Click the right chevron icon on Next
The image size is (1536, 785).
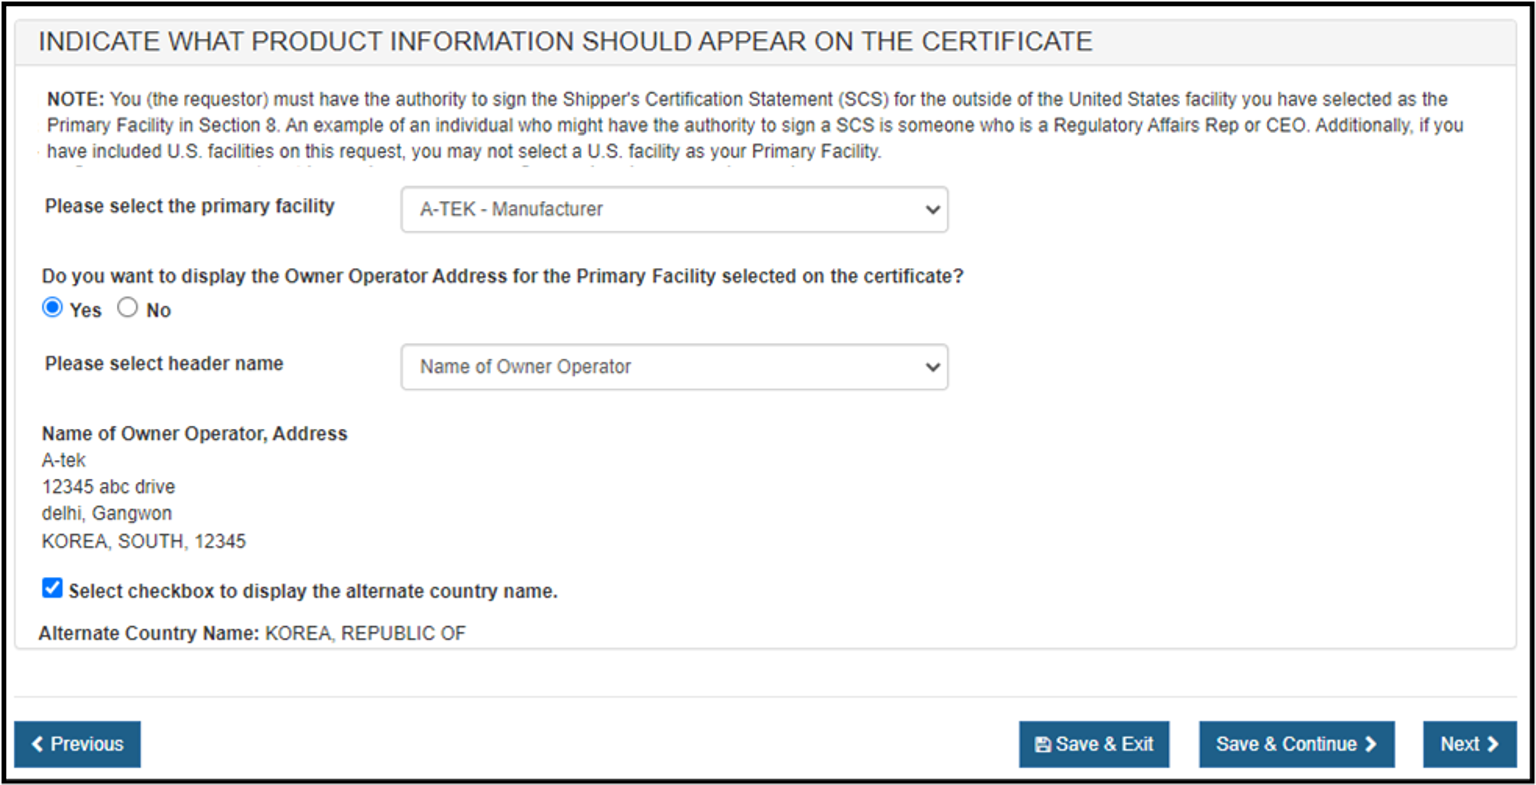(1493, 744)
